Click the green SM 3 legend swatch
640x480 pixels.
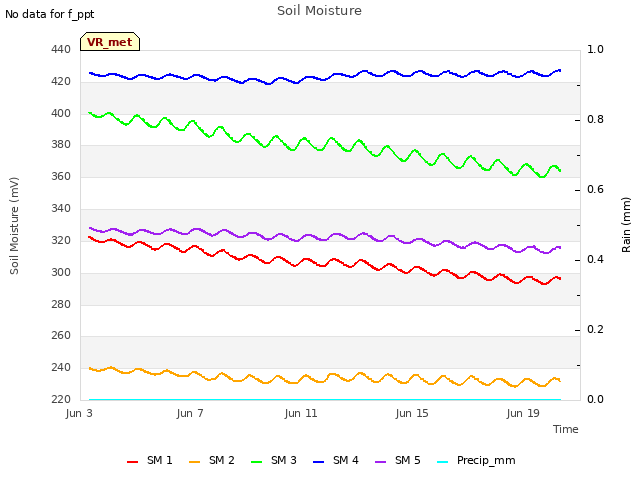256,462
